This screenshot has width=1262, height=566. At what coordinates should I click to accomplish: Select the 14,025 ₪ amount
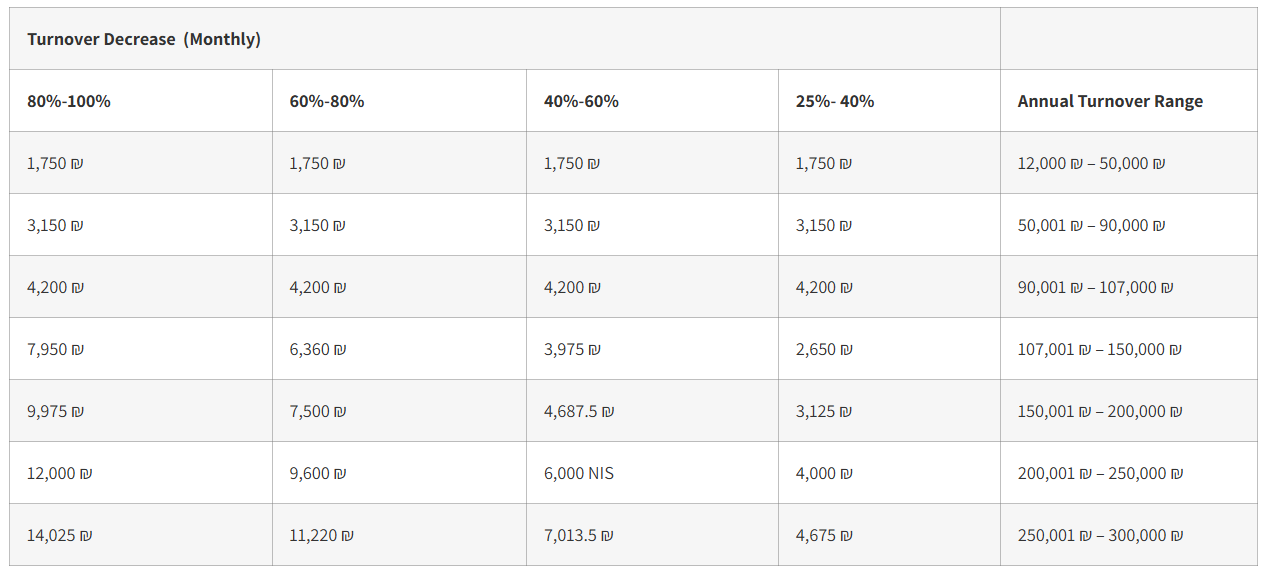[59, 535]
